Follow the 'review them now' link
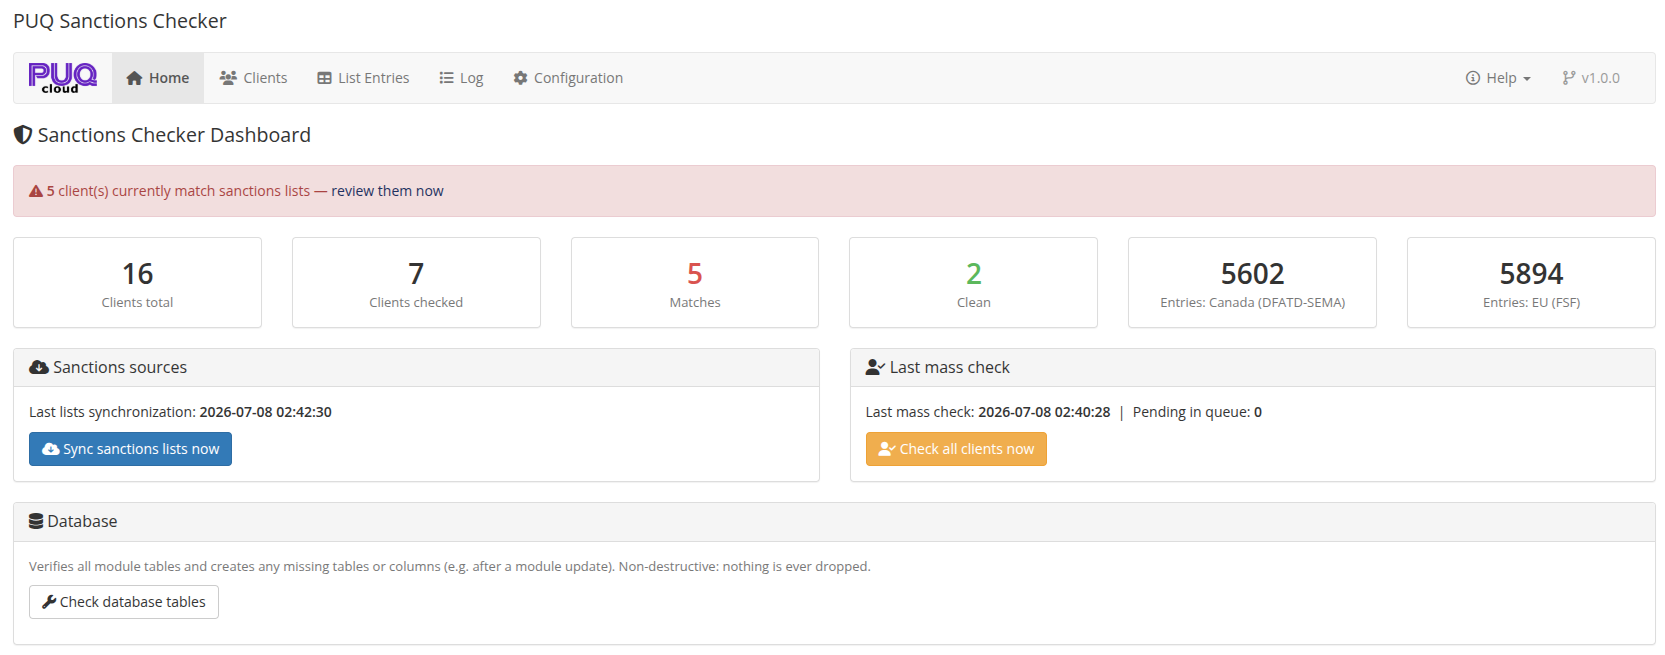This screenshot has width=1665, height=655. [x=387, y=191]
